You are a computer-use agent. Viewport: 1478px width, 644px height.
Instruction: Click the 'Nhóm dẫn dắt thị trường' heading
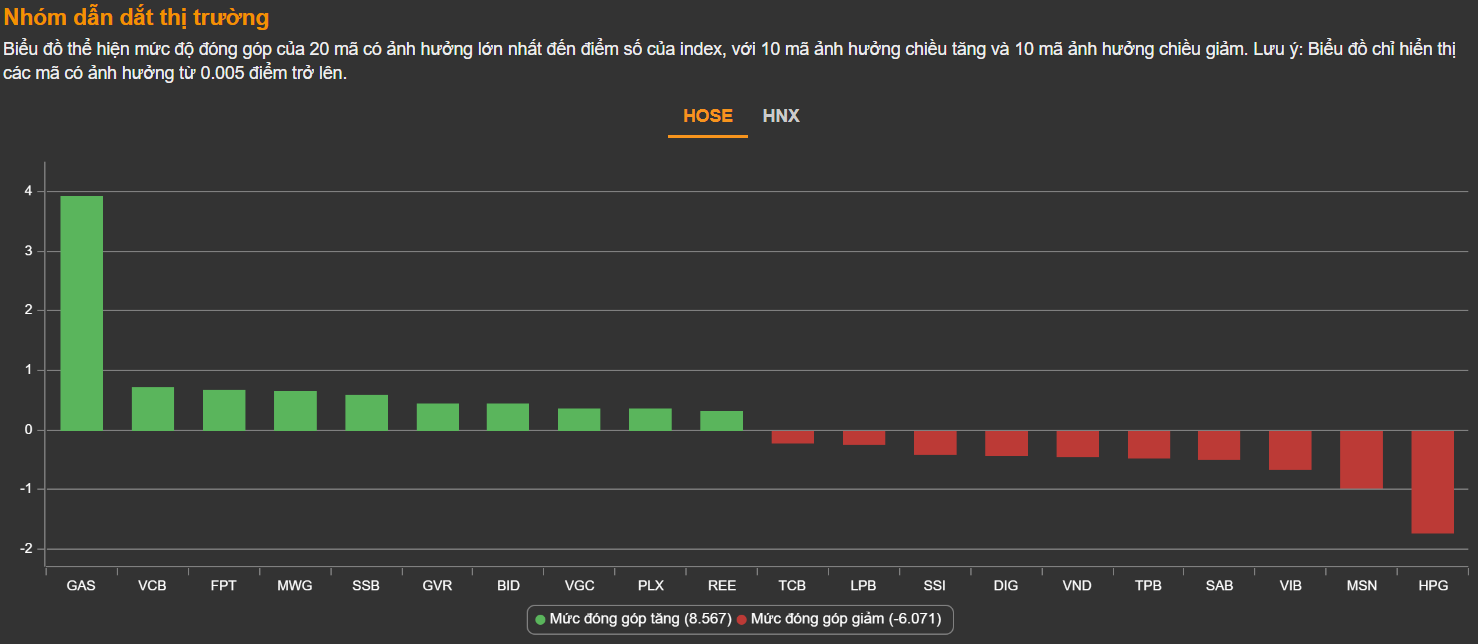(x=137, y=18)
